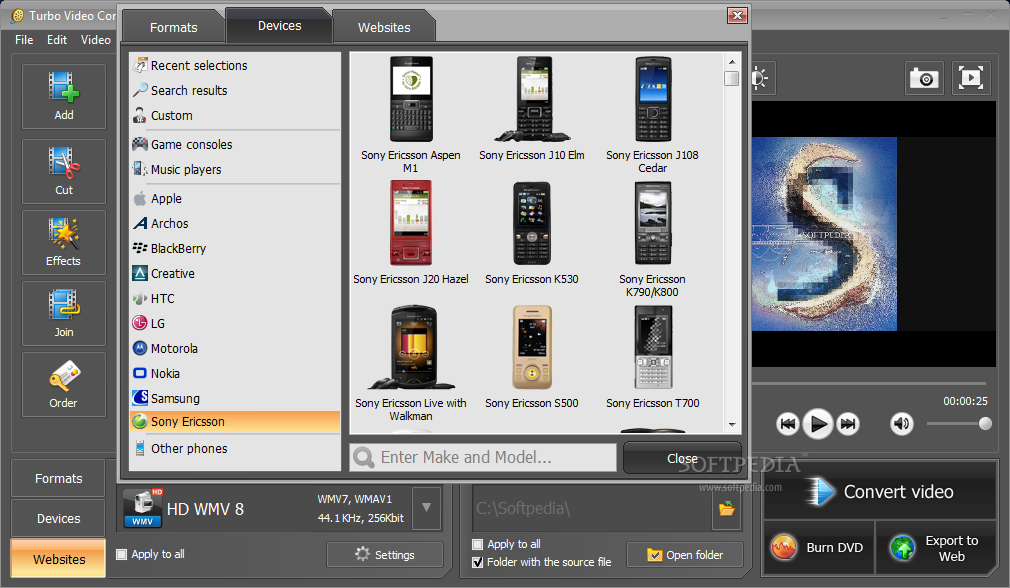
Task: Expand the HD WMV 8 format dropdown
Action: click(426, 508)
